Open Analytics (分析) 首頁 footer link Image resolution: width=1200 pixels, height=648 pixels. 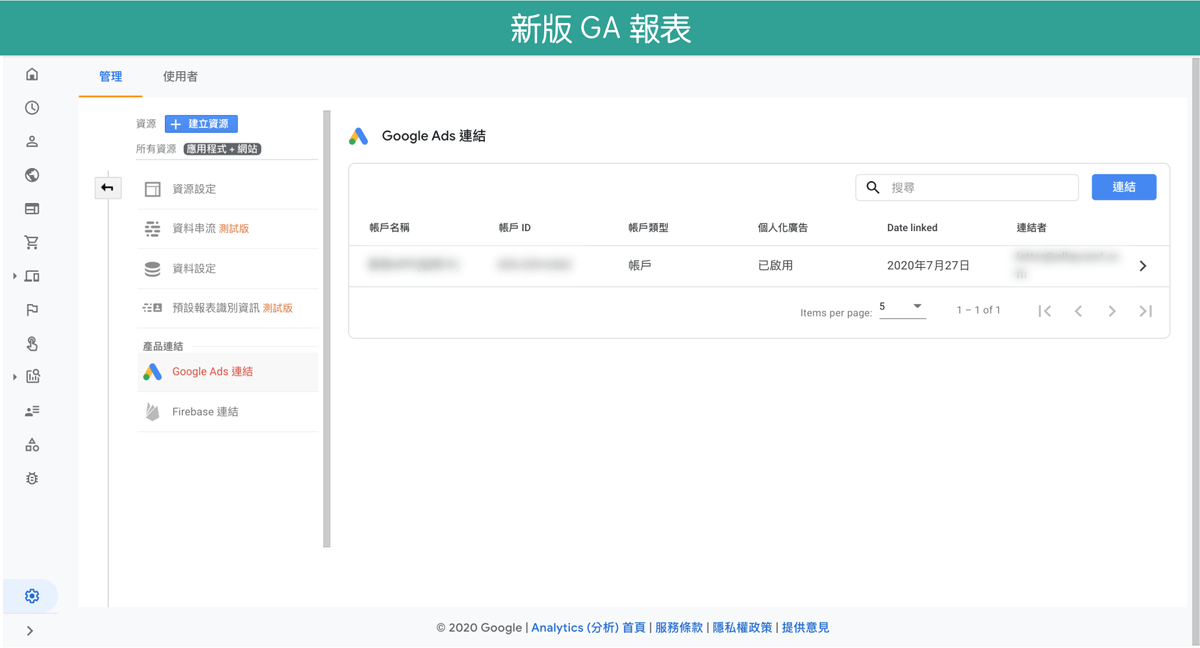pyautogui.click(x=588, y=628)
